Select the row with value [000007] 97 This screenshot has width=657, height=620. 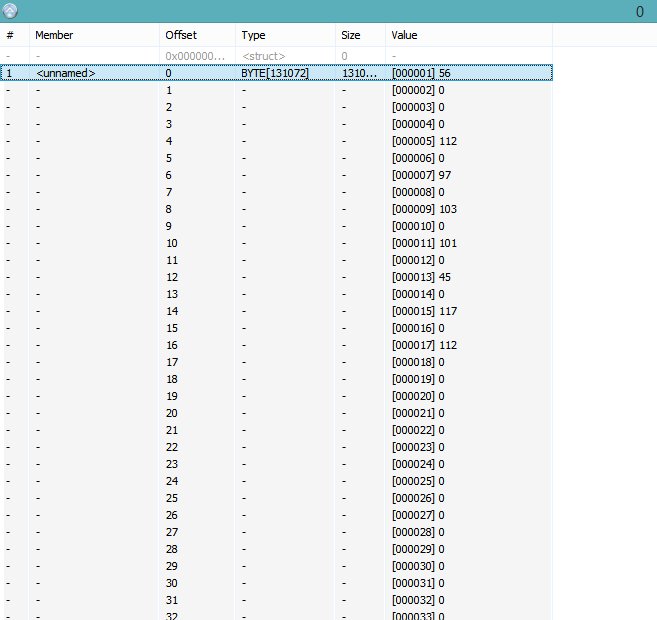tap(421, 175)
